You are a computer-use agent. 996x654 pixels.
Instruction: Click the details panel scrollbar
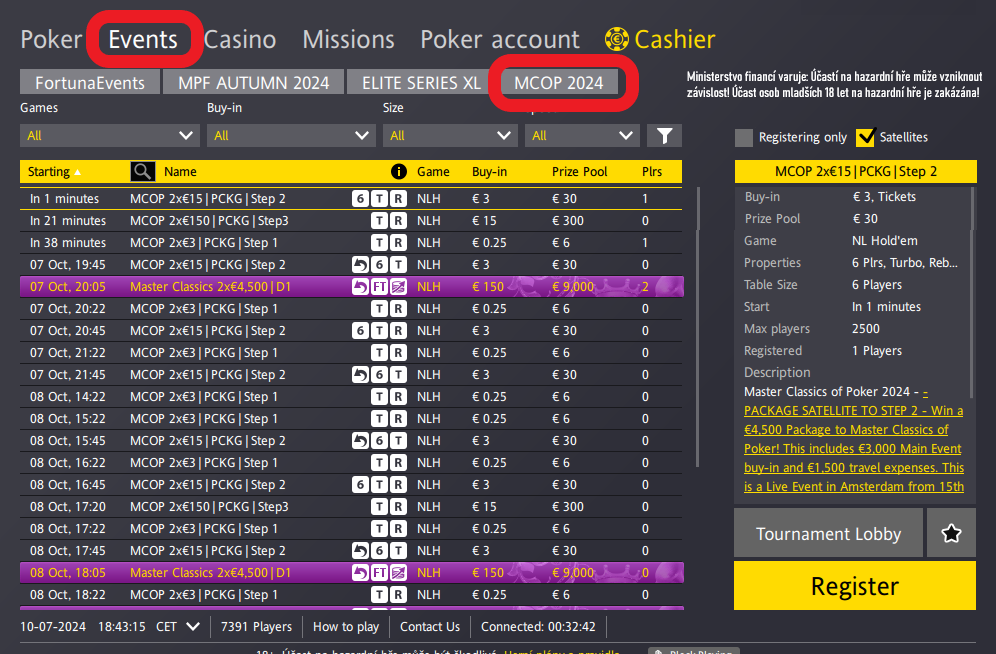[x=971, y=292]
